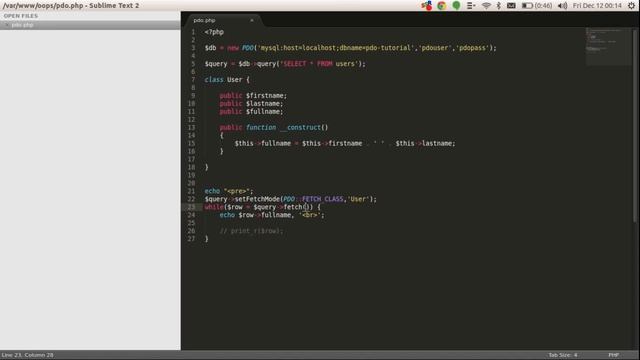The width and height of the screenshot is (640, 360).
Task: Click the green Hangouts tray icon
Action: pyautogui.click(x=456, y=6)
